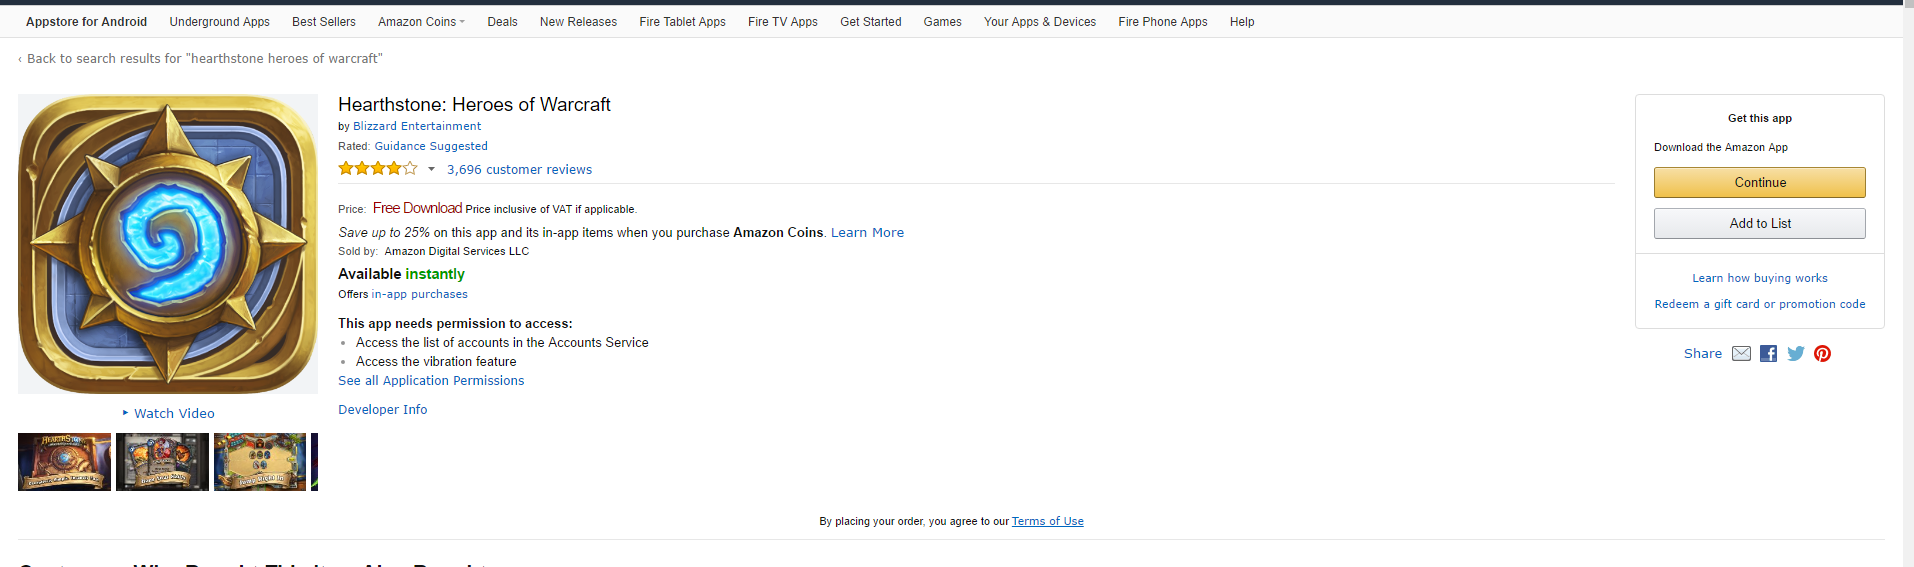
Task: Click the Get this app heading
Action: (x=1759, y=118)
